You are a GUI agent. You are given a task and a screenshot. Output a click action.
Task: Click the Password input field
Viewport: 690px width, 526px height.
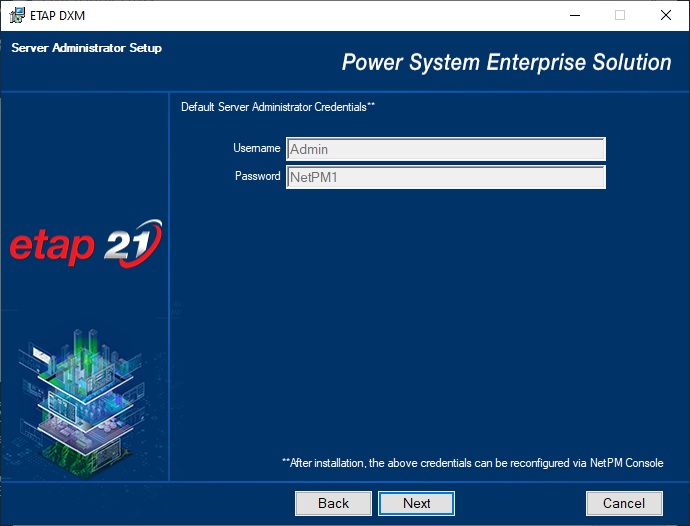coord(446,177)
